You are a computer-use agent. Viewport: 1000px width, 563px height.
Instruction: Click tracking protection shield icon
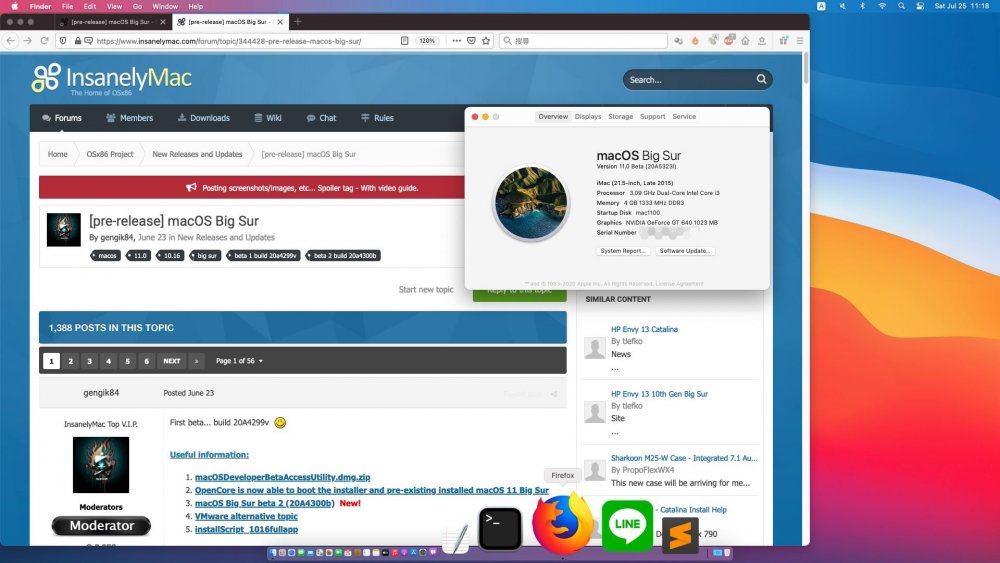62,40
